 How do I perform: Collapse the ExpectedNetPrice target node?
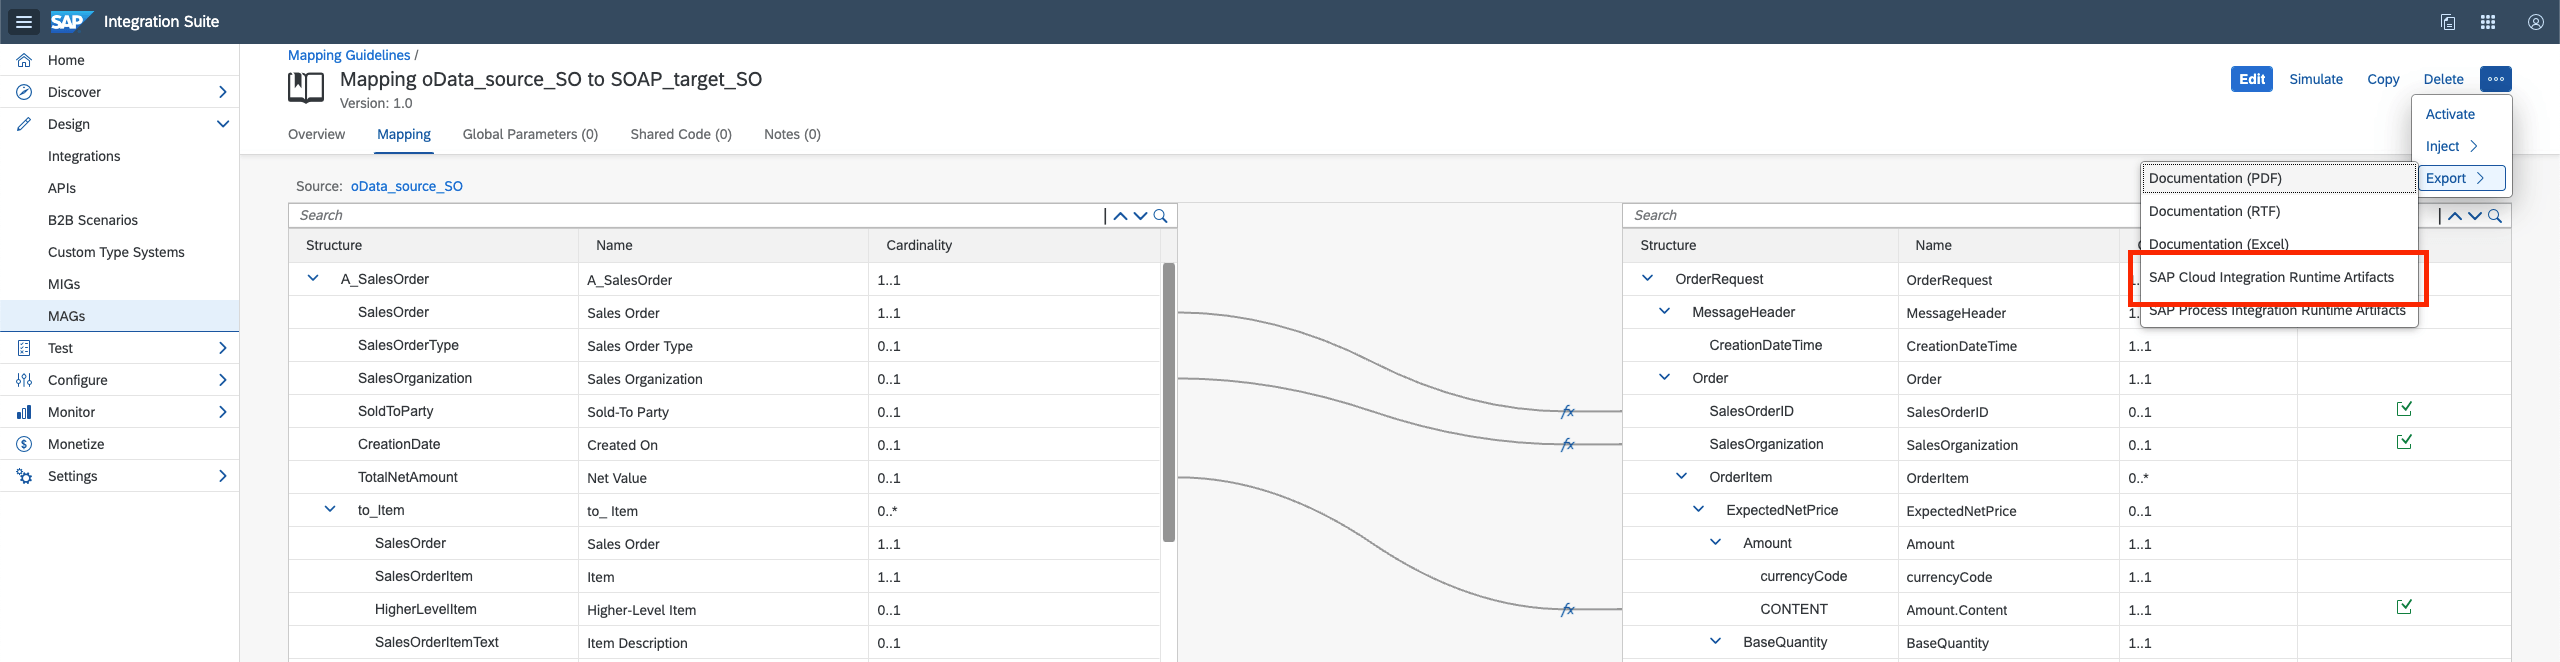tap(1699, 509)
